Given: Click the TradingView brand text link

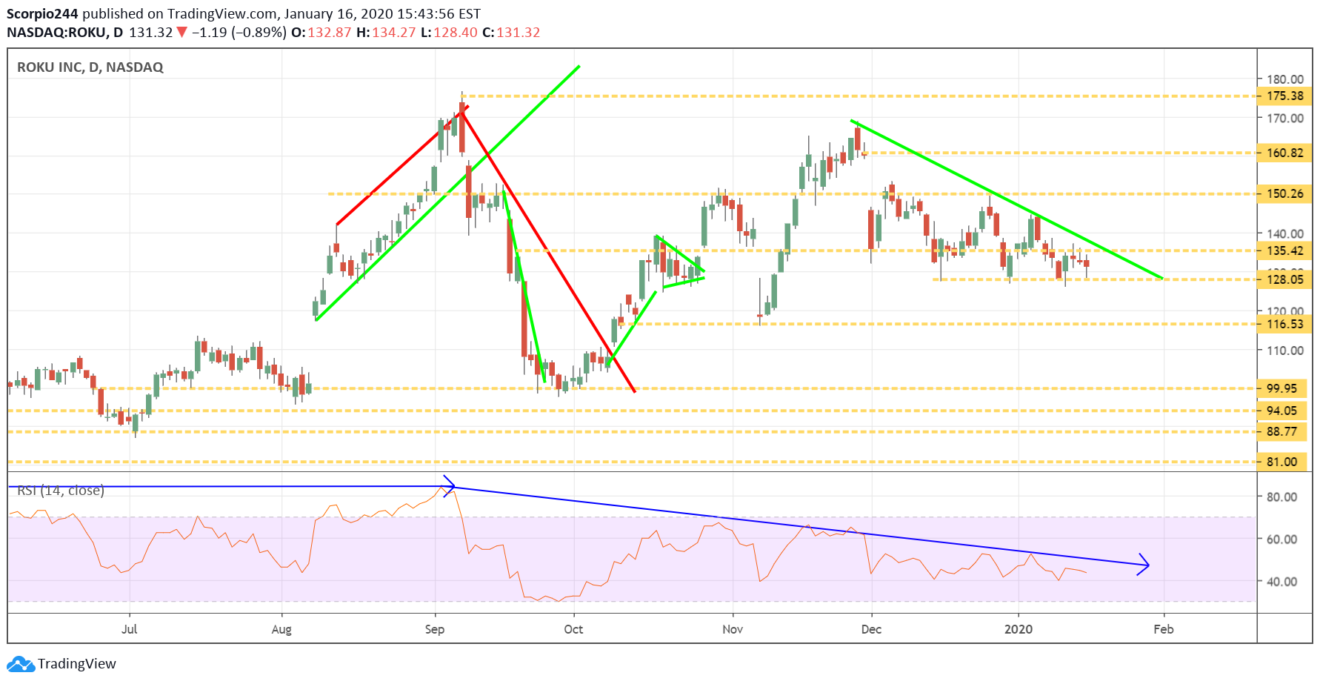Looking at the screenshot, I should (77, 664).
